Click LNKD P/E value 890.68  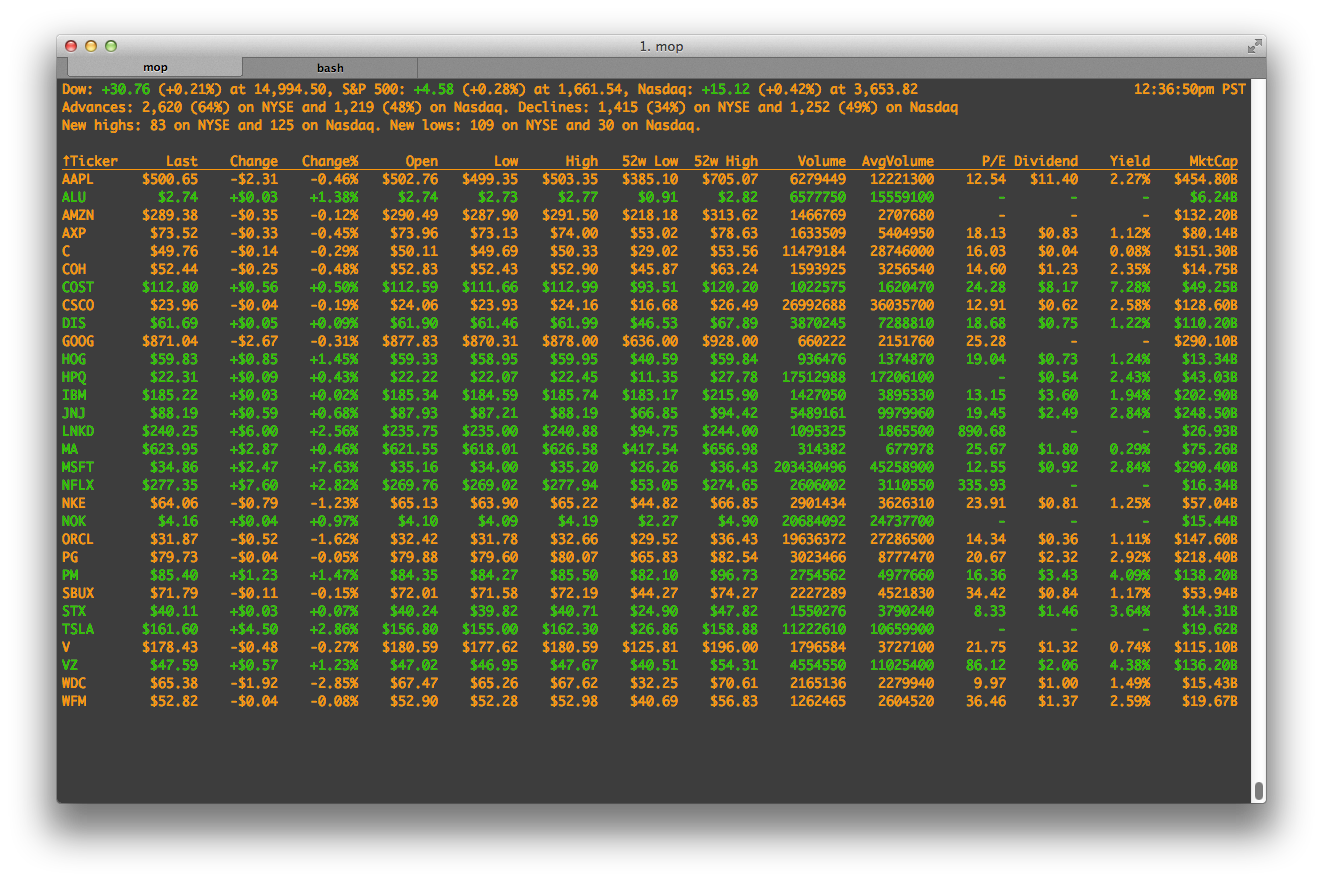[982, 431]
